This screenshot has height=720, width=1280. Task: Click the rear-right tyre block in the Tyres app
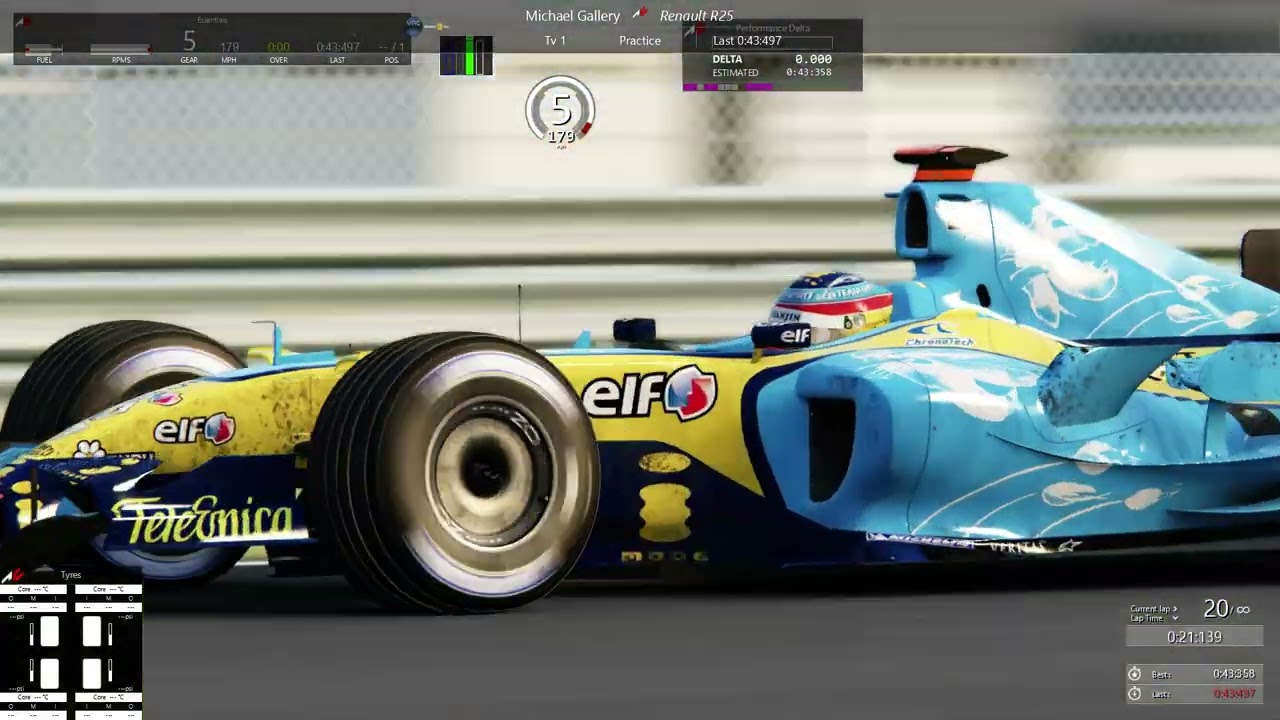tap(92, 673)
